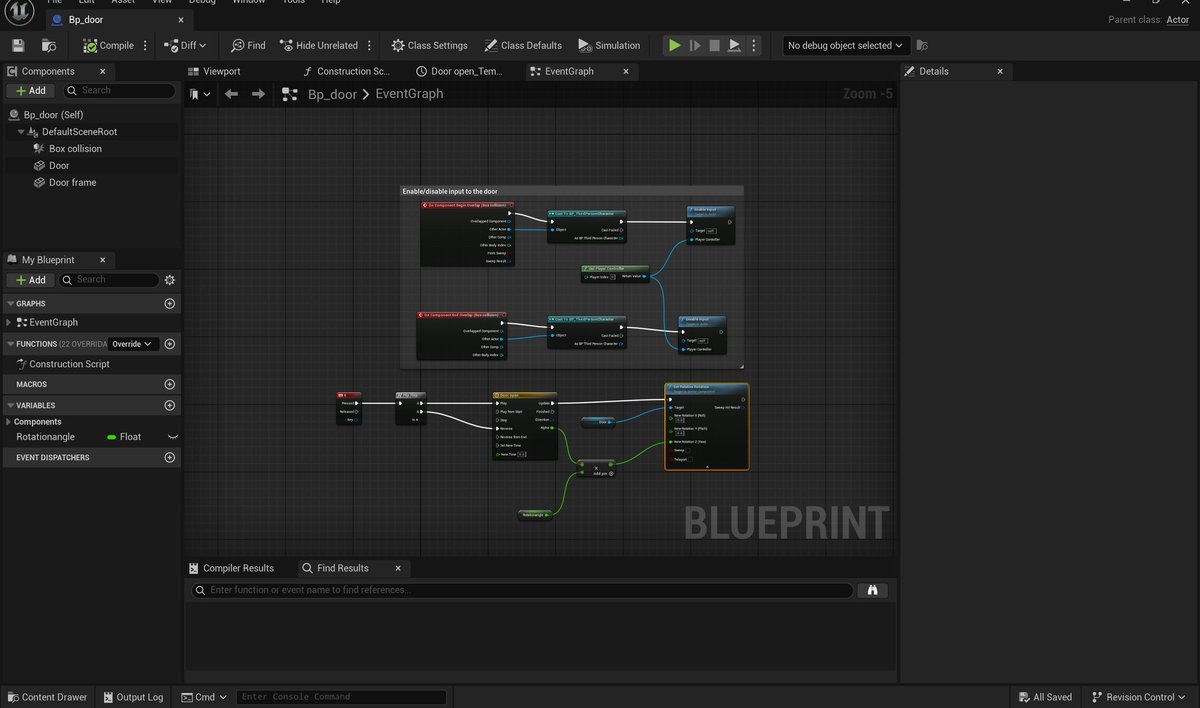Start Simulation mode

[x=609, y=44]
